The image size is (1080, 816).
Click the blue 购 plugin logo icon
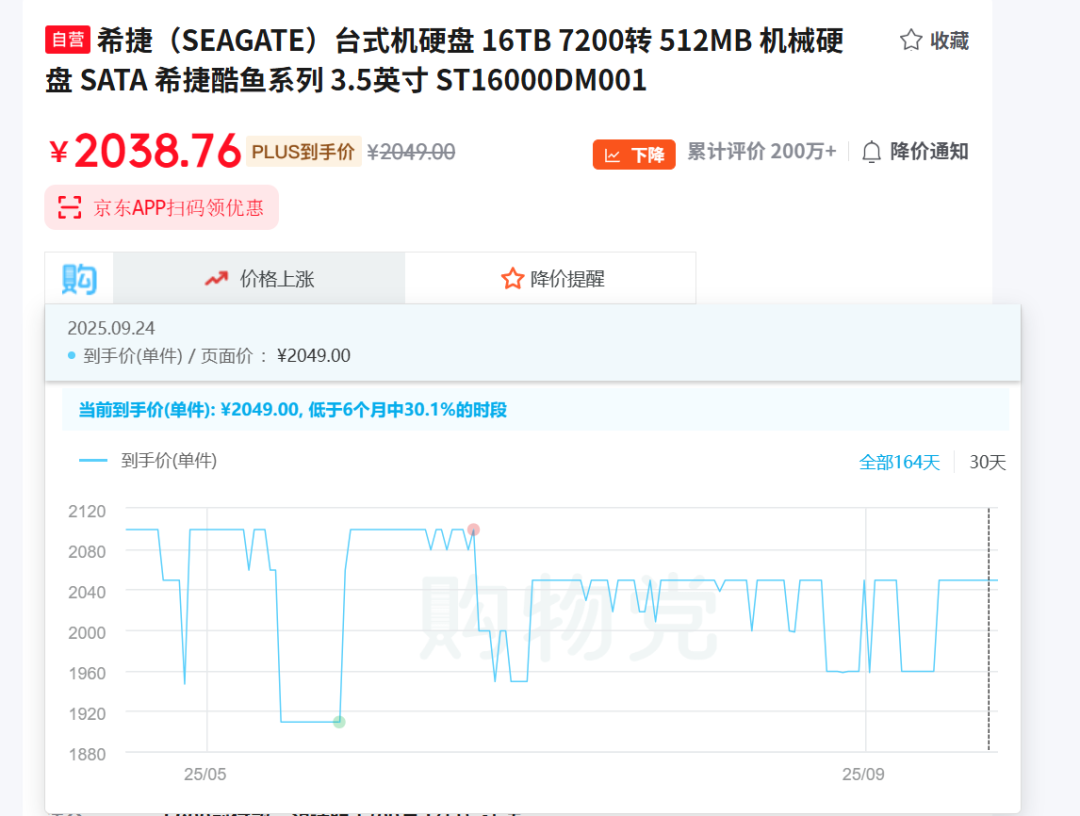[79, 279]
